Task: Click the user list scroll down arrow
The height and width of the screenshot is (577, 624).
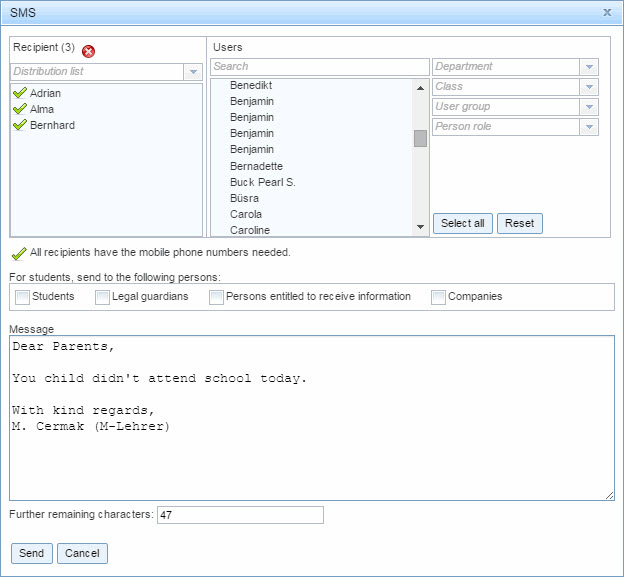Action: [420, 226]
